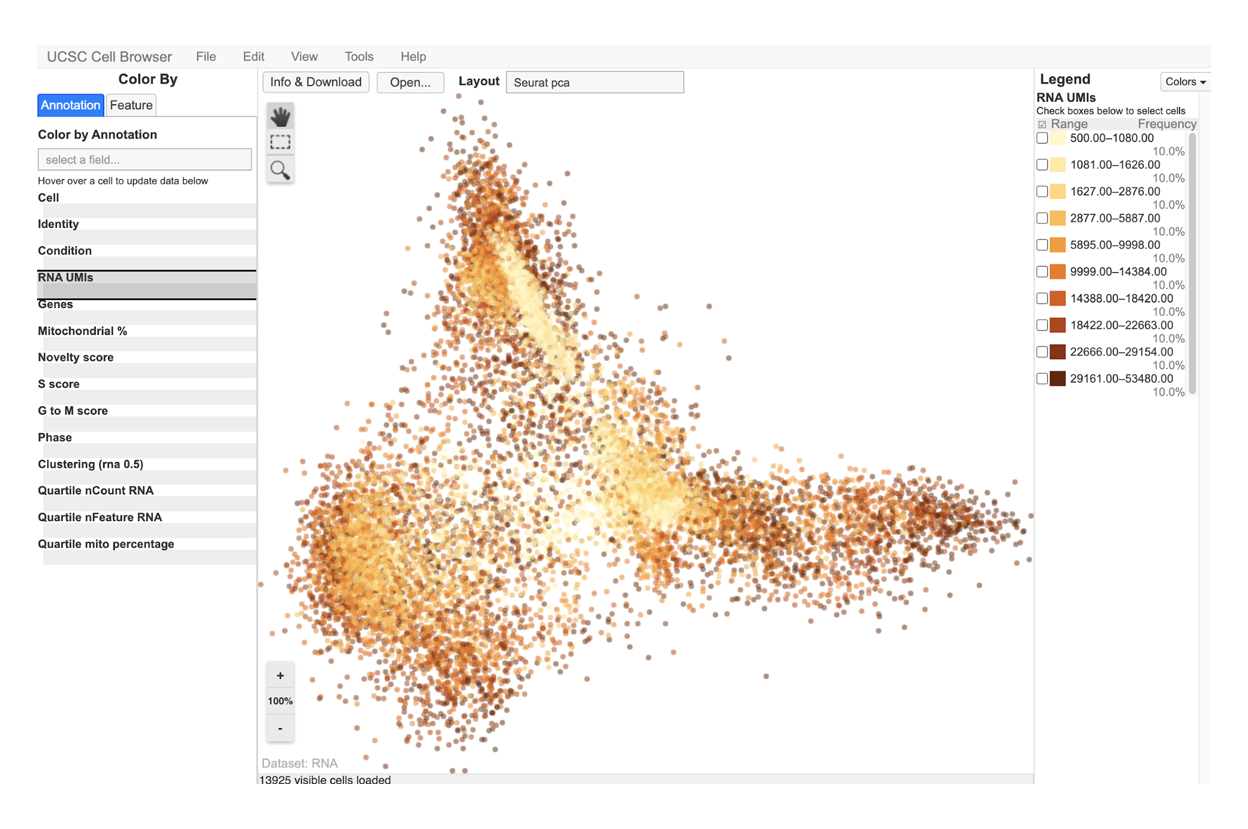Screen dimensions: 1248x829
Task: Choose the magnifier zoom tool
Action: [x=280, y=170]
